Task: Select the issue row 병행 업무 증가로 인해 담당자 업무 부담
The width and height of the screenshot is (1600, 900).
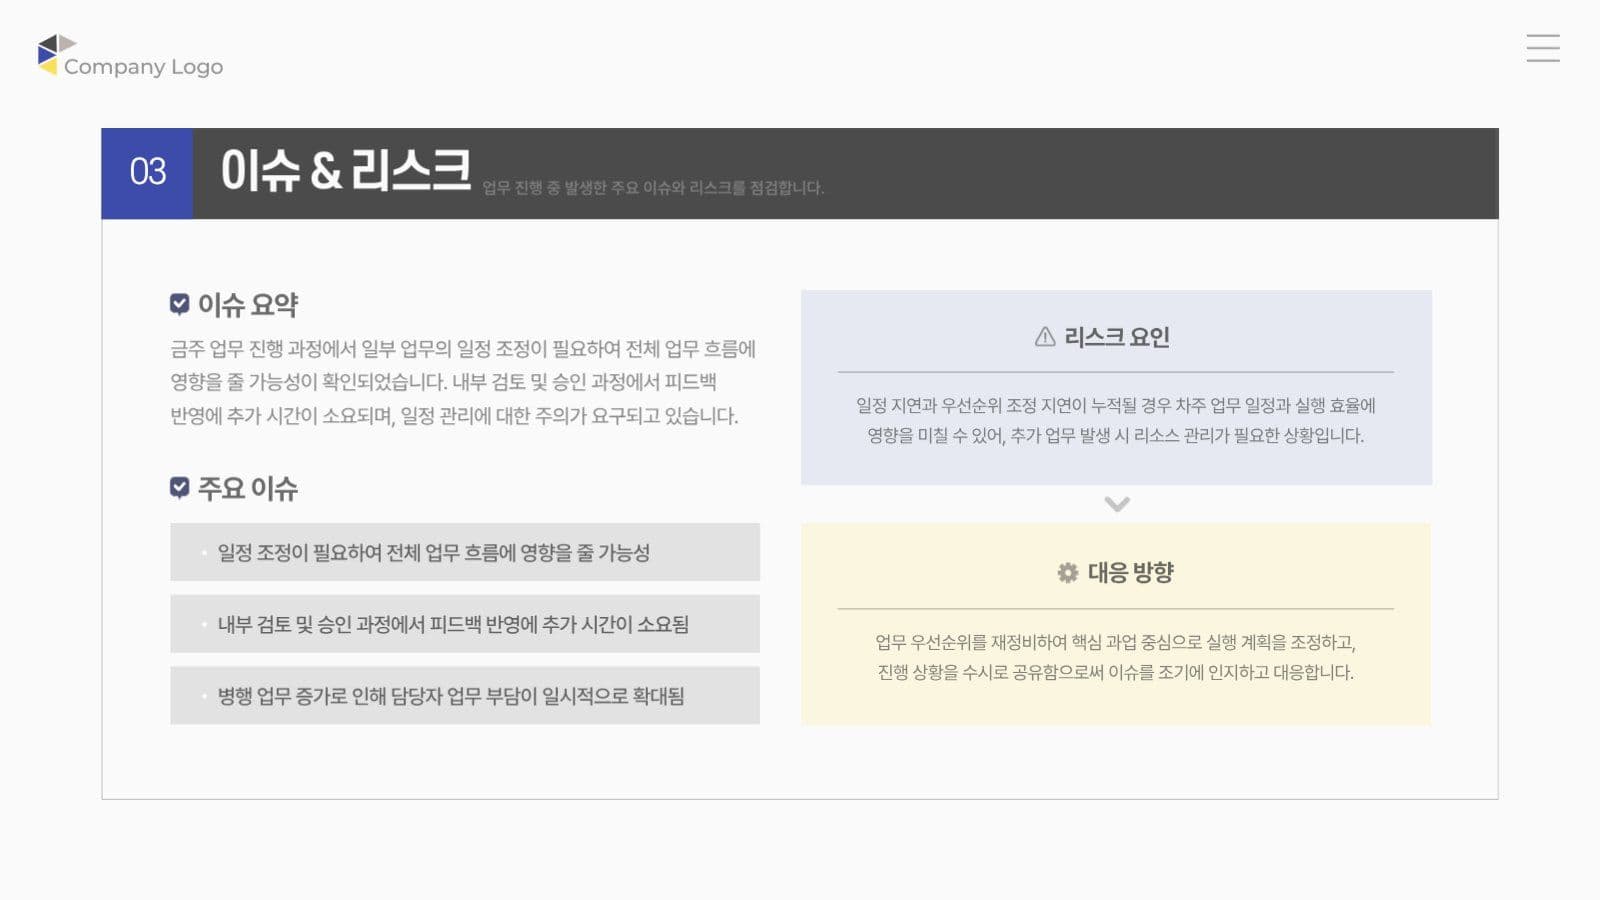Action: click(x=465, y=696)
